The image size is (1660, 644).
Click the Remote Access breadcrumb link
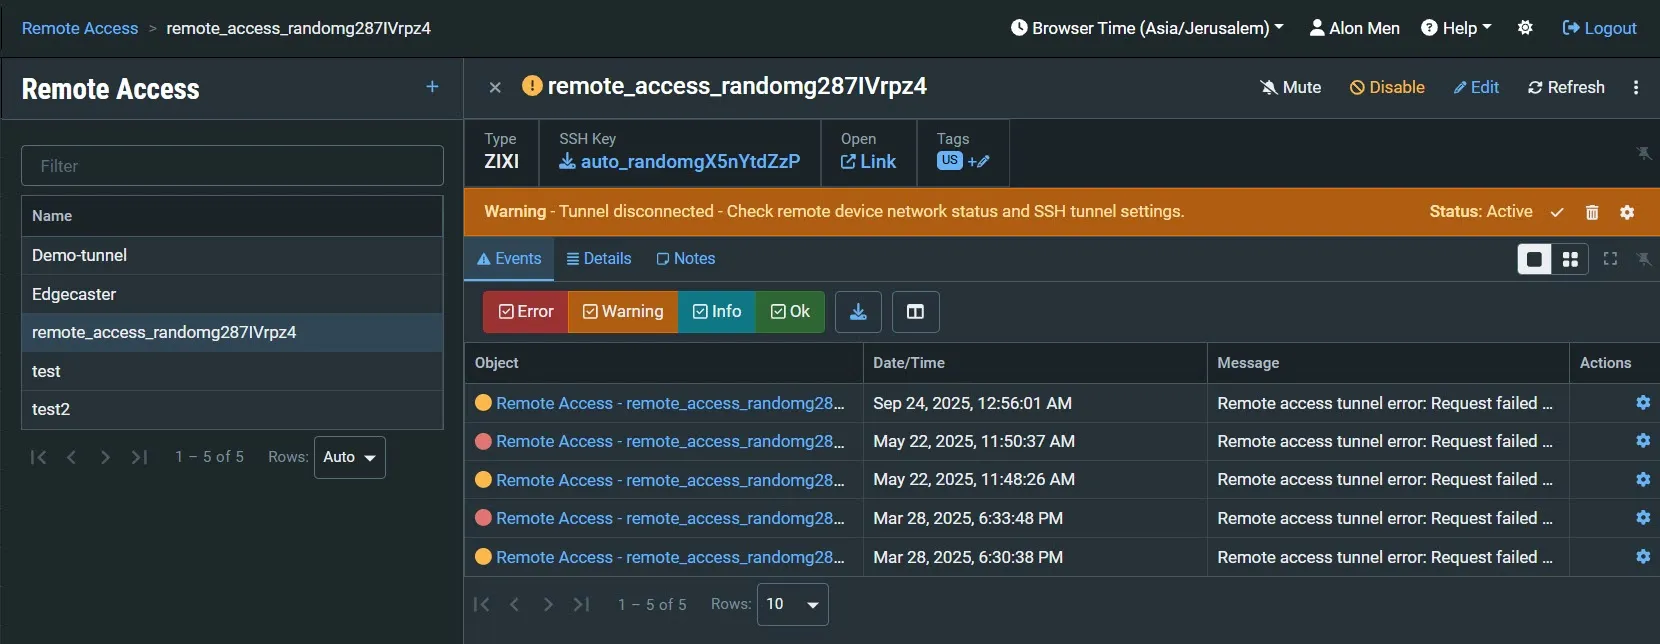[x=80, y=28]
